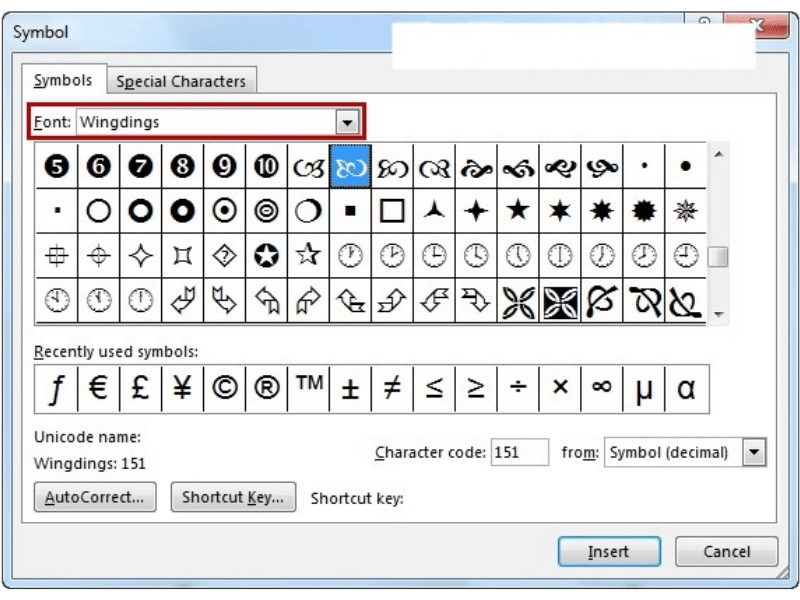Image resolution: width=800 pixels, height=600 pixels.
Task: Open the Font dropdown list
Action: pyautogui.click(x=347, y=122)
